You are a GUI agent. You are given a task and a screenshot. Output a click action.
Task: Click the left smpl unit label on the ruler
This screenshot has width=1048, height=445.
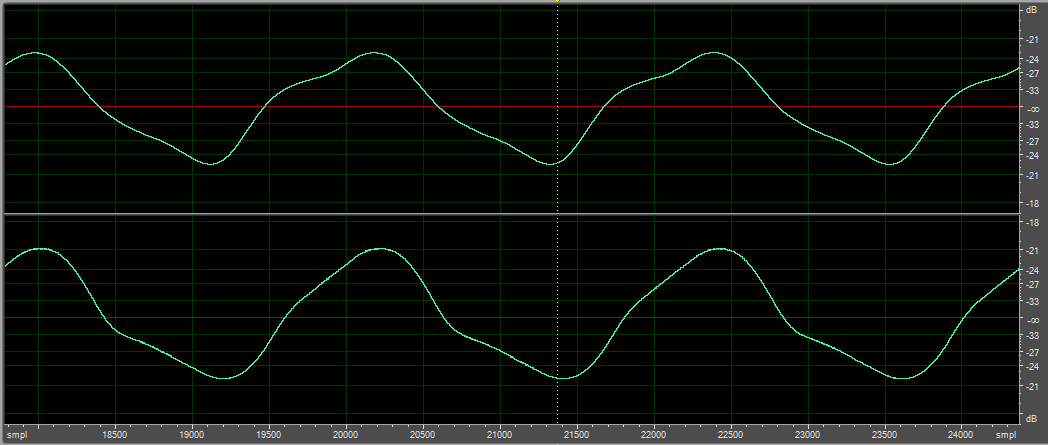pos(15,435)
